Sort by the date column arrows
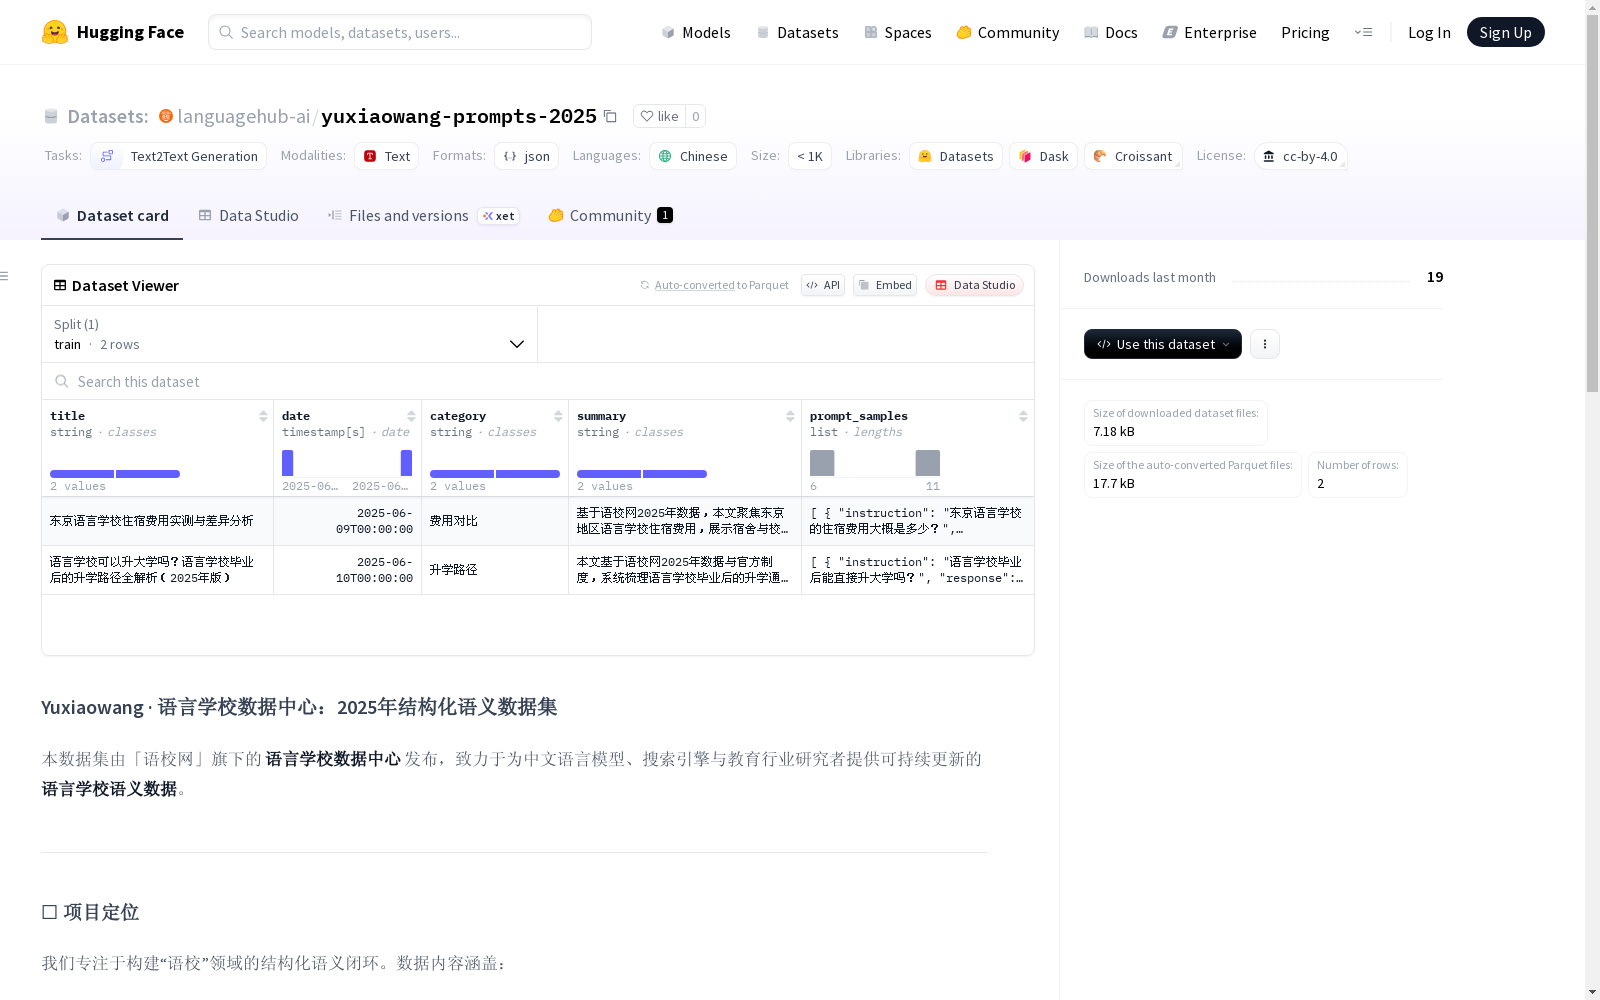The image size is (1600, 1000). tap(411, 416)
